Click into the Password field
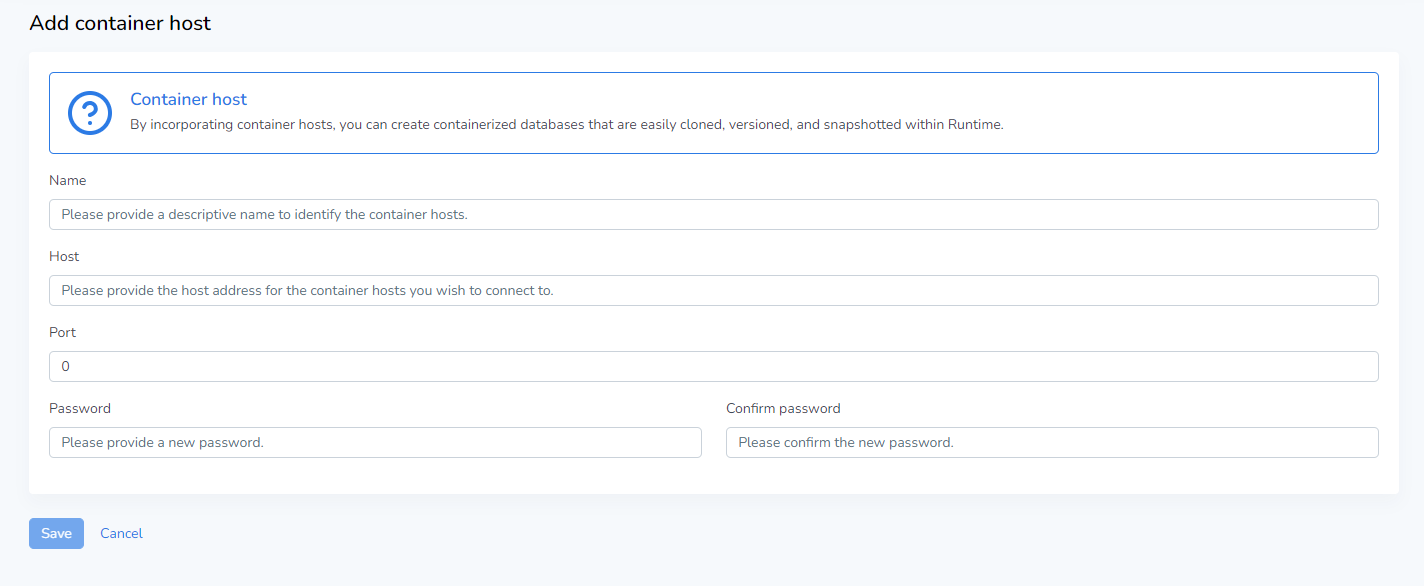Screen dimensions: 1424x586 tap(375, 442)
